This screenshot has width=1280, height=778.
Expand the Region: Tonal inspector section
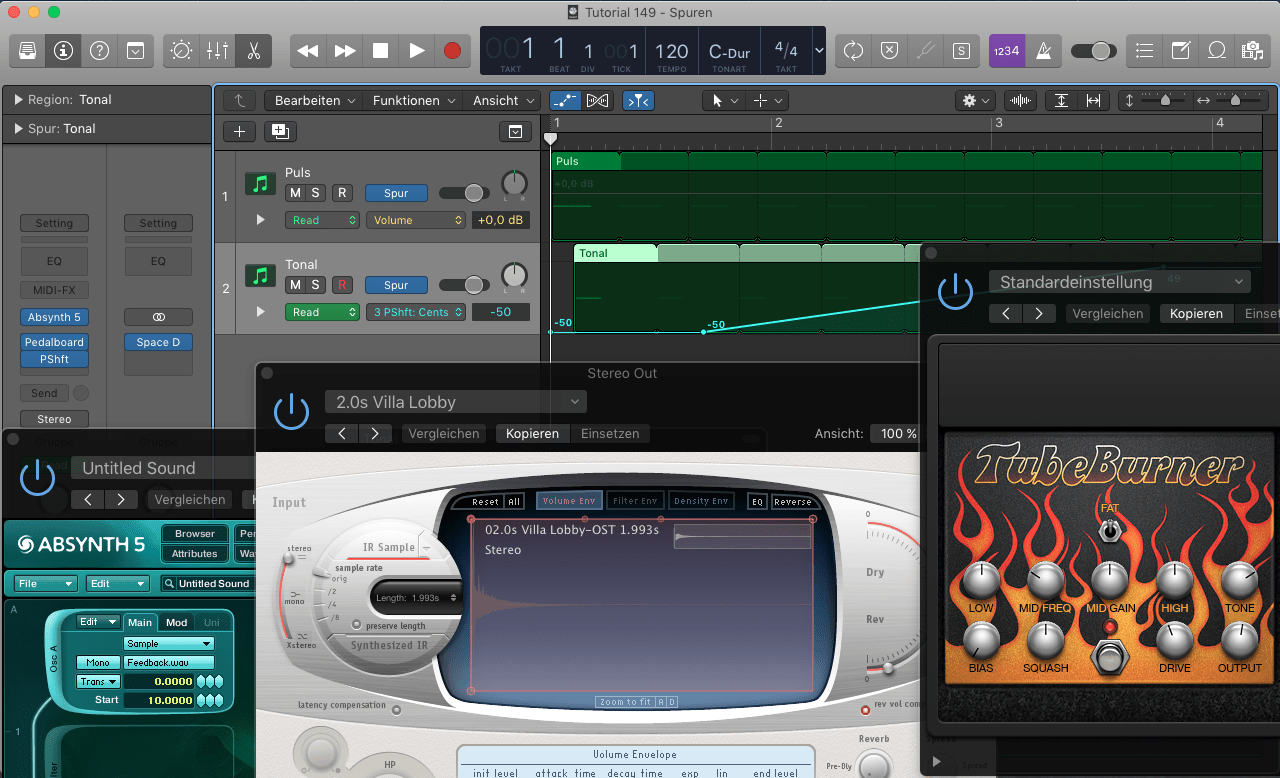click(x=17, y=100)
